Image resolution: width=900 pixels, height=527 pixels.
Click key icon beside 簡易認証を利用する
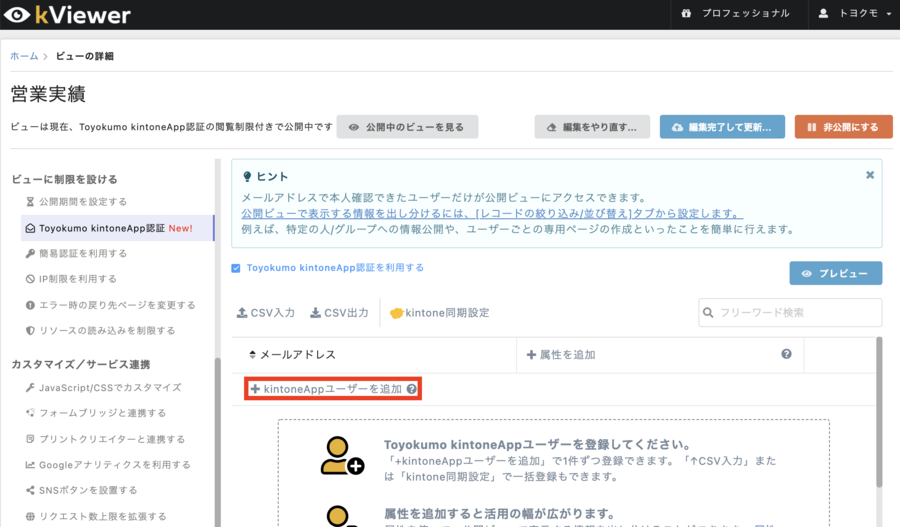(30, 253)
